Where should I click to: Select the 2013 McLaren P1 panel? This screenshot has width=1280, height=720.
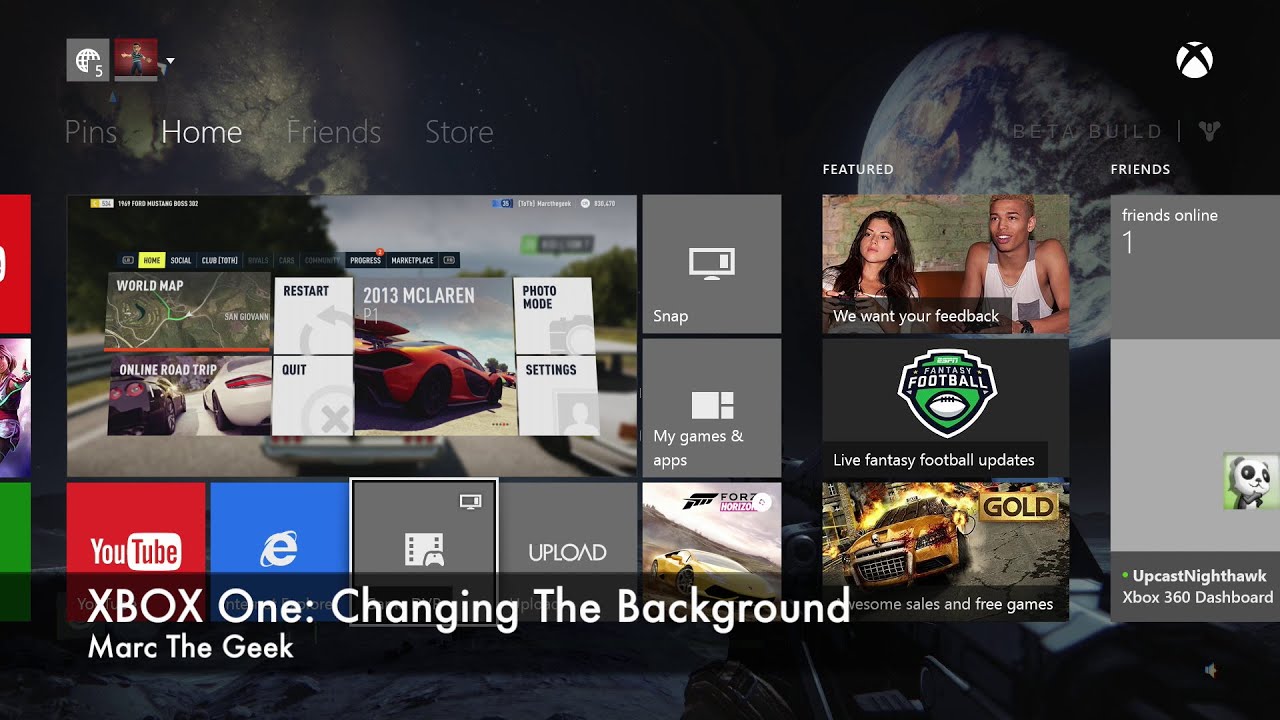tap(434, 357)
